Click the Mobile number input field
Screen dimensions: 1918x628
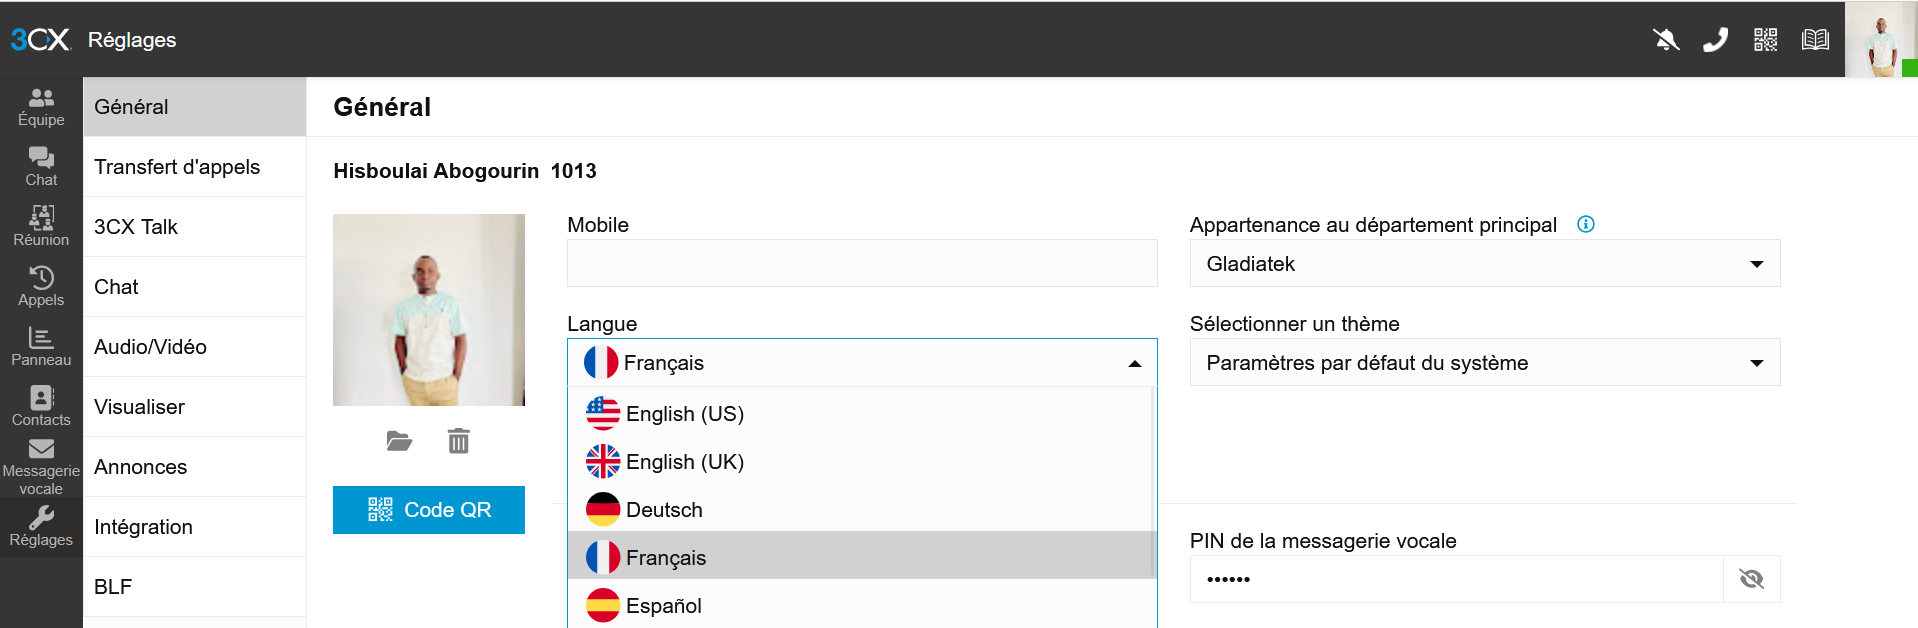tap(861, 264)
